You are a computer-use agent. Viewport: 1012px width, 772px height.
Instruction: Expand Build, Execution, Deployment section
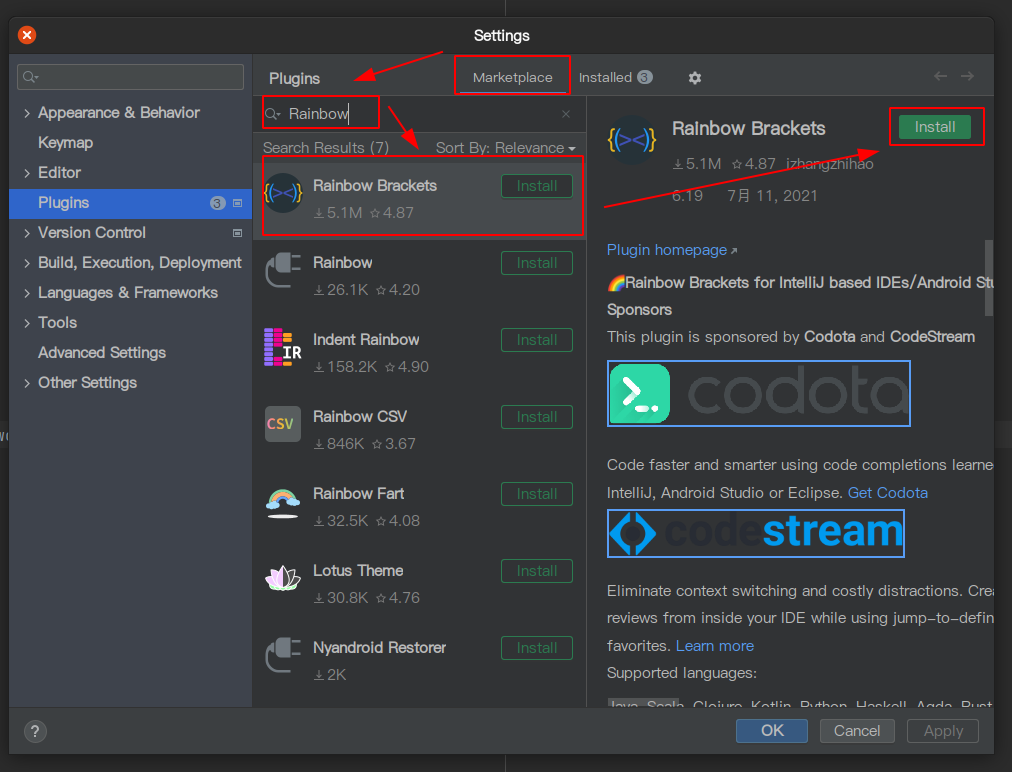[x=26, y=263]
